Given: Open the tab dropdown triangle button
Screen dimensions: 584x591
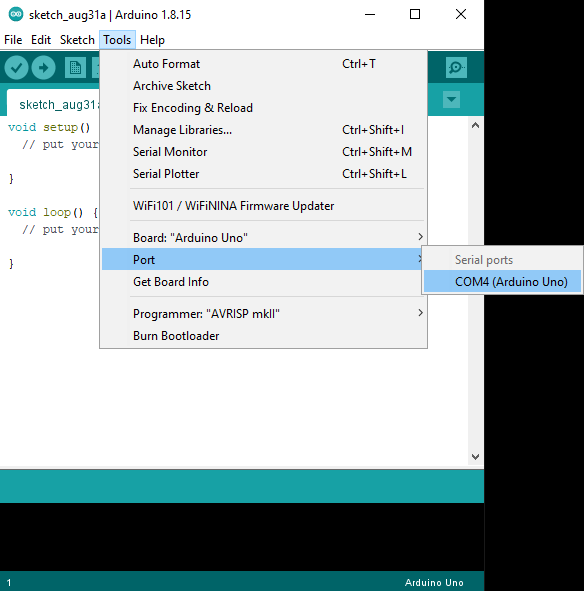Looking at the screenshot, I should point(451,100).
